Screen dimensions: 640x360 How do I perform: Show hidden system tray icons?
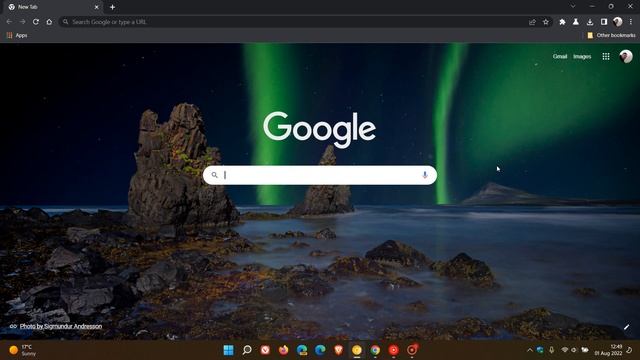tap(530, 350)
